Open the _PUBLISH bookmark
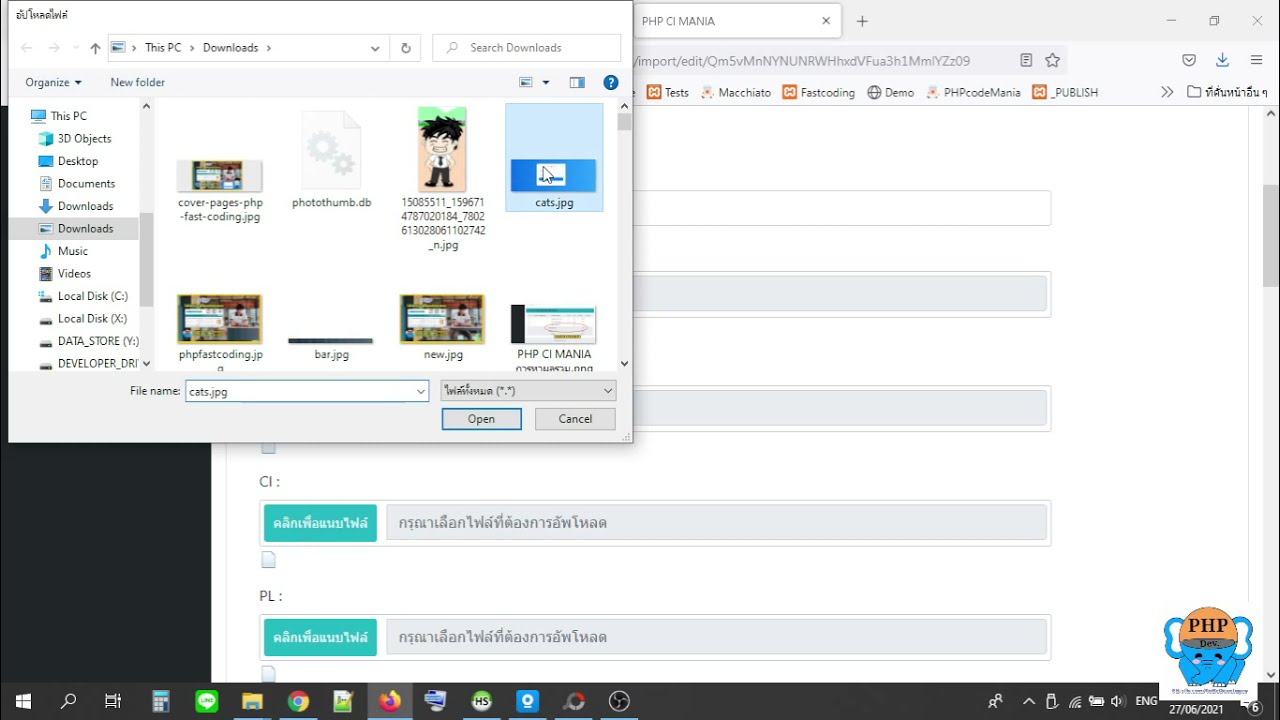Viewport: 1280px width, 720px height. click(x=1065, y=92)
